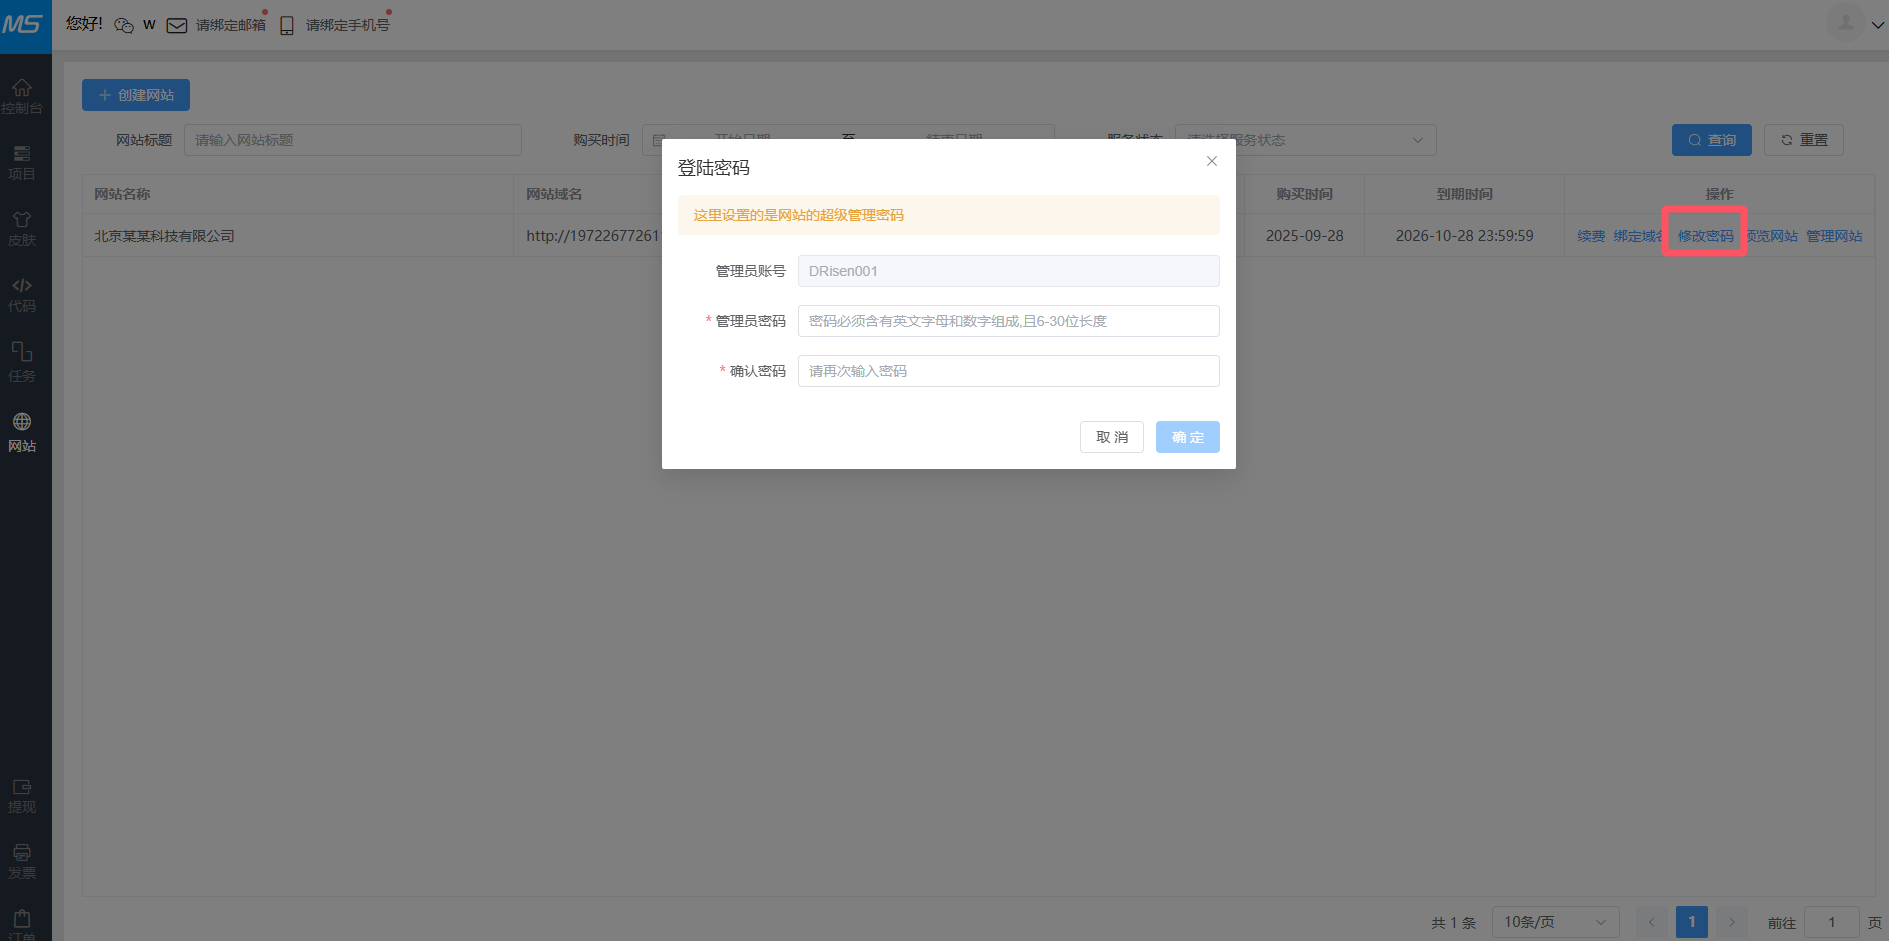1889x941 pixels.
Task: Open the 10条/页 page size selector
Action: (1554, 922)
